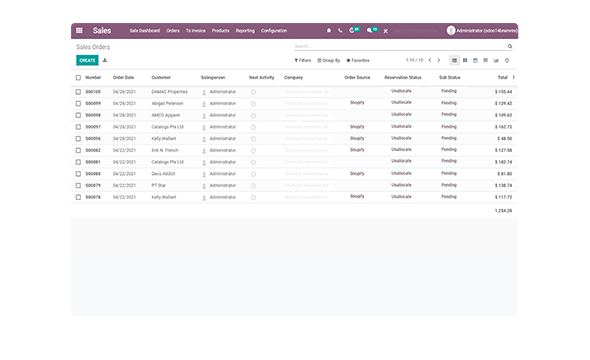Click the salesperson avatar in S00098 row
The height and width of the screenshot is (360, 590).
click(x=204, y=115)
